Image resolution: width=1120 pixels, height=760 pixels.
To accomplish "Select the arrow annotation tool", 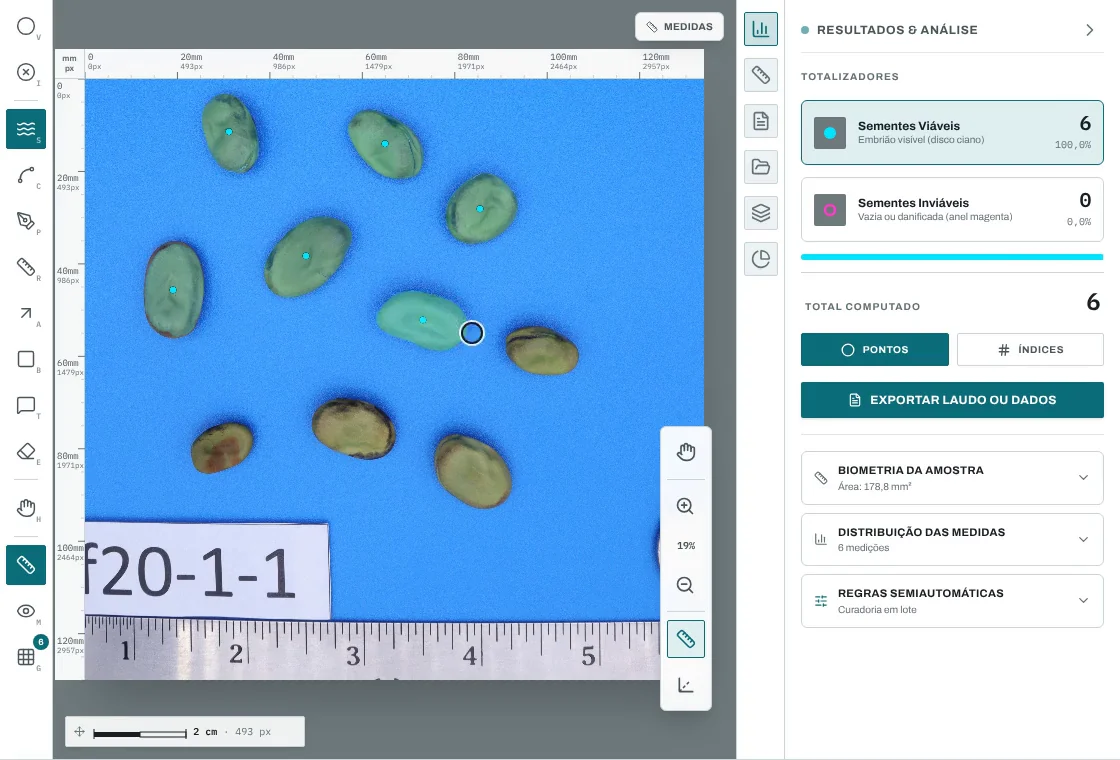I will click(26, 313).
